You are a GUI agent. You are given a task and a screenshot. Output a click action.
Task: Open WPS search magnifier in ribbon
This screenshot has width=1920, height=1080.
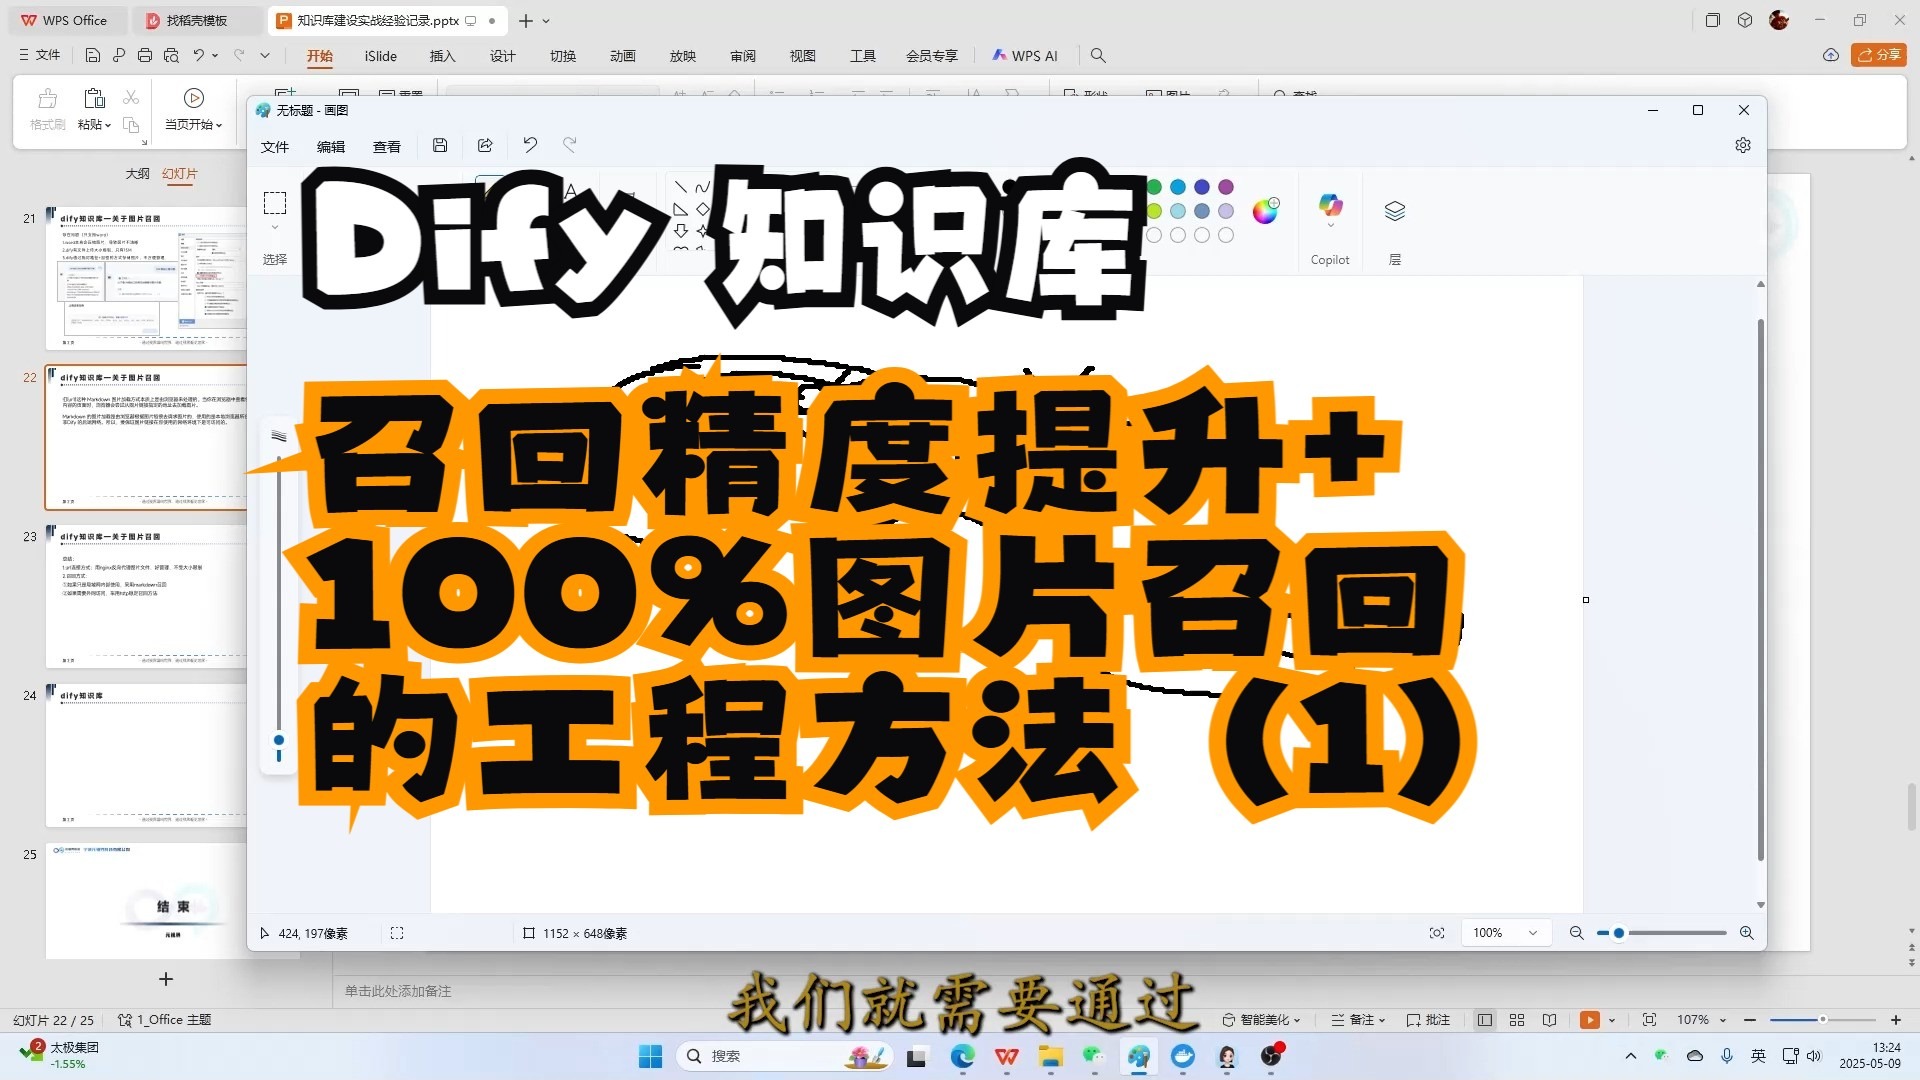(1098, 56)
